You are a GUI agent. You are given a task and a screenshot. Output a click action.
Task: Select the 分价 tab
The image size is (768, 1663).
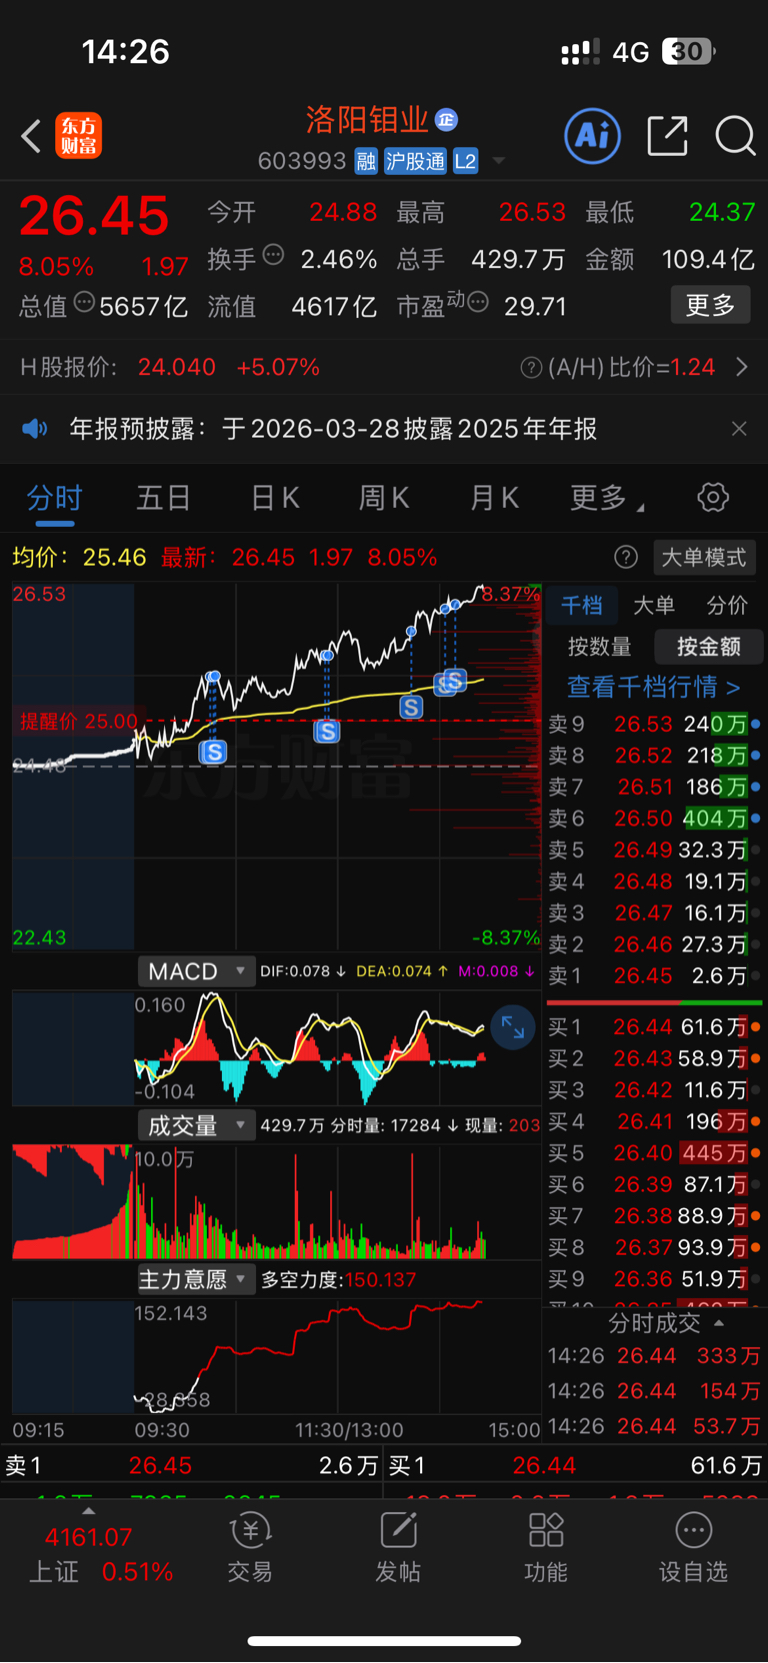click(727, 604)
